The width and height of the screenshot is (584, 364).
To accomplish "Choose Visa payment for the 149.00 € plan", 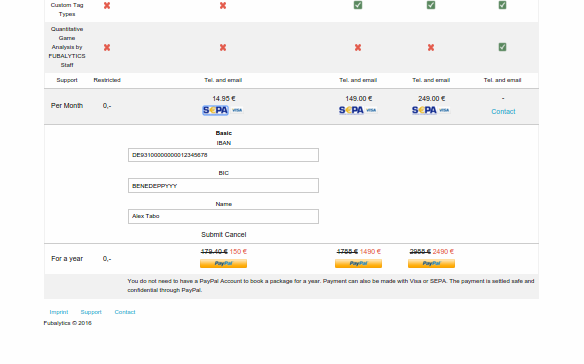I will click(371, 110).
